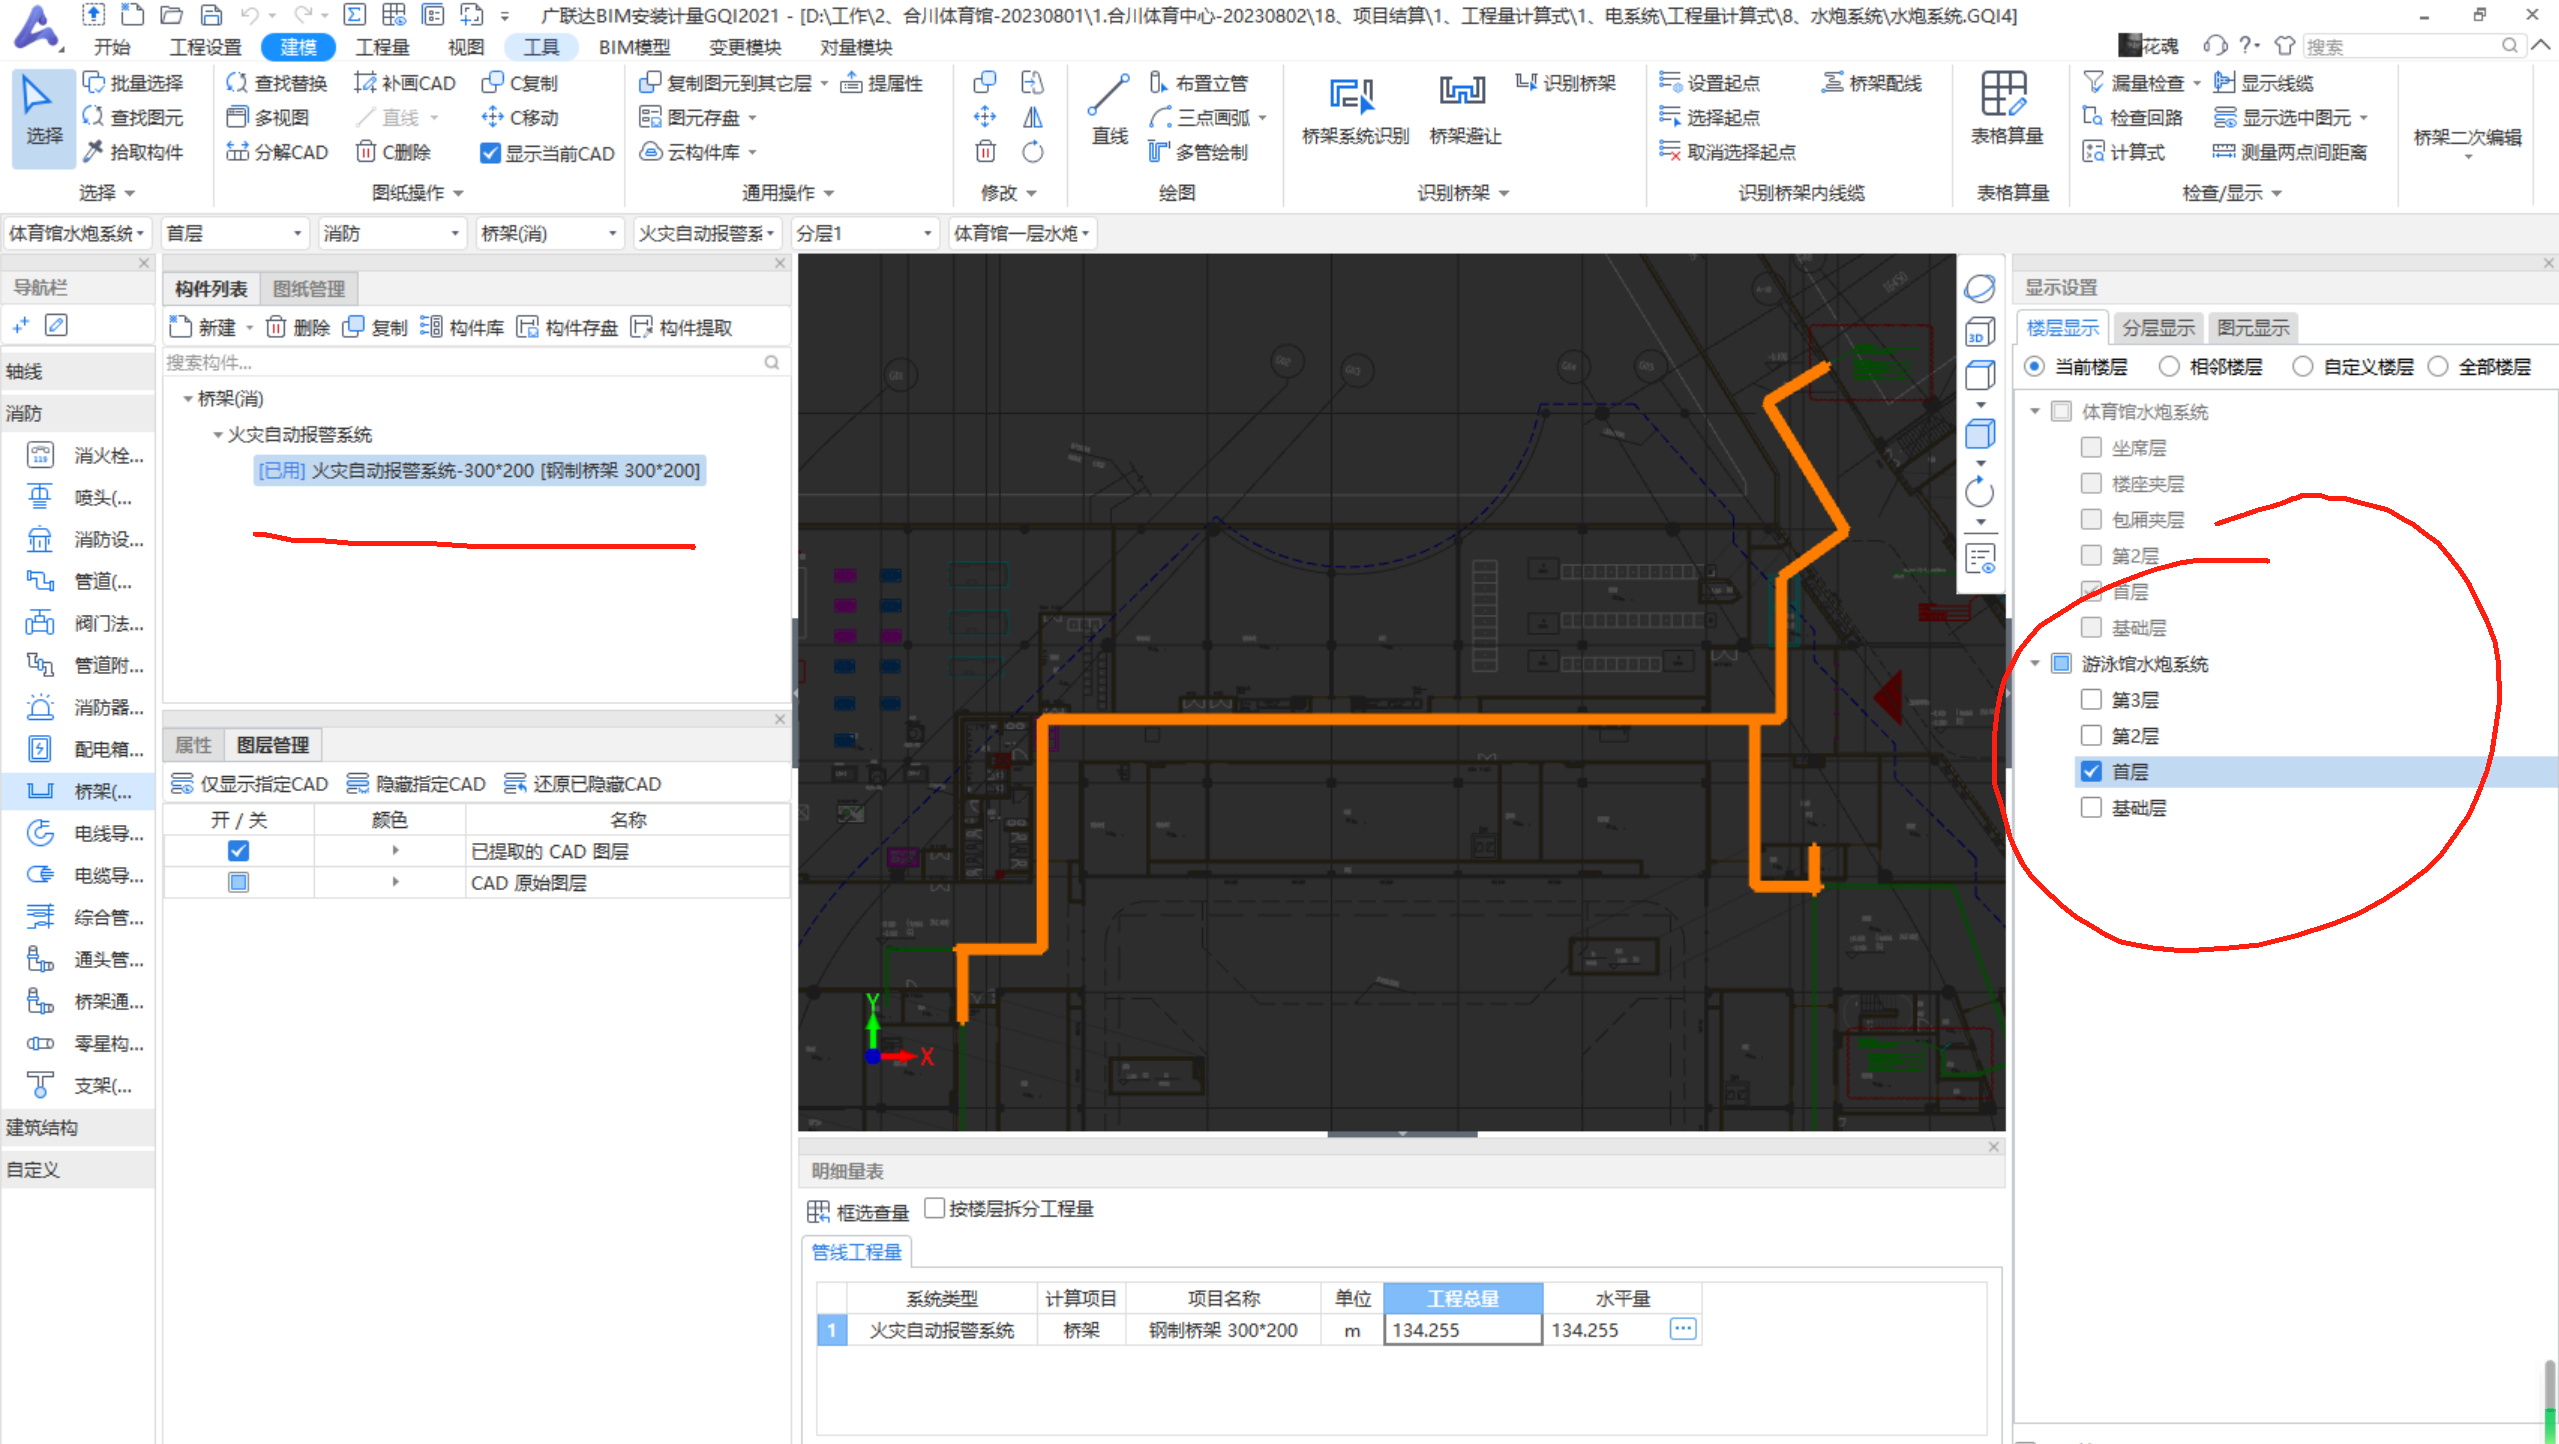Screen dimensions: 2559x1444
Task: Click 仅显示指定CAD icon
Action: tap(182, 783)
